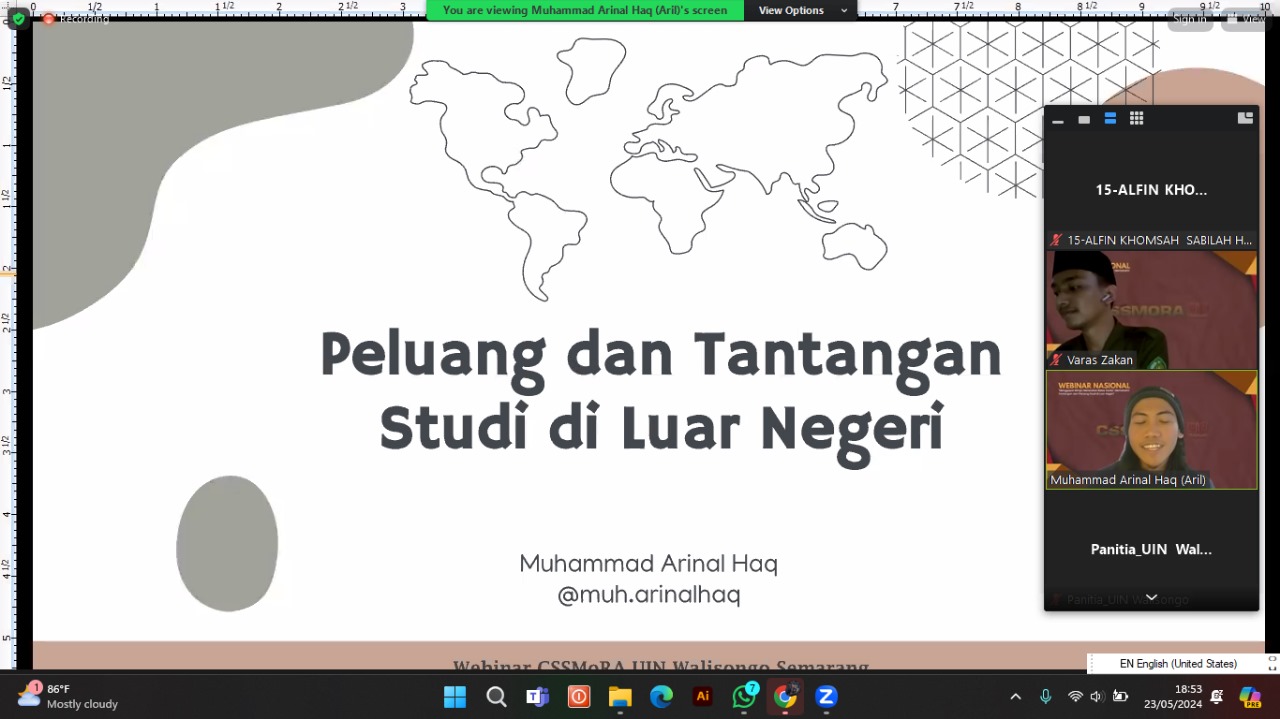Toggle the microphone icon in system tray
This screenshot has height=719, width=1280.
coord(1046,696)
